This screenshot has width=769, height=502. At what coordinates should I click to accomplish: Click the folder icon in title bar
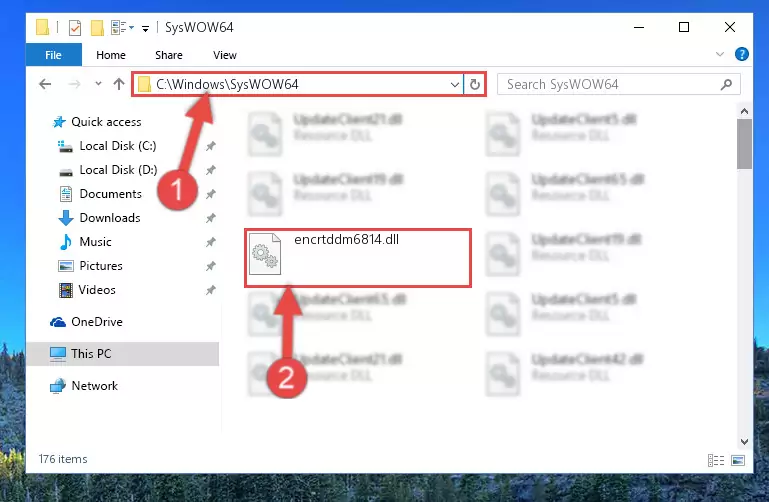pyautogui.click(x=43, y=27)
